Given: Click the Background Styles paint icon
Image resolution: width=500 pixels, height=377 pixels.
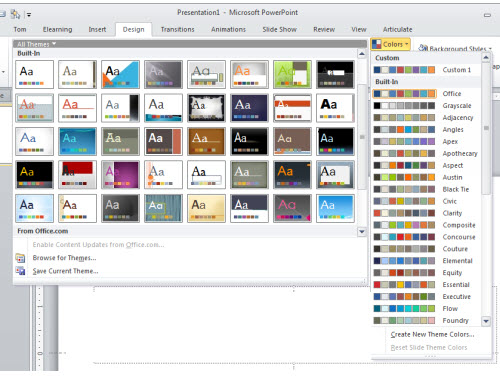Looking at the screenshot, I should (x=423, y=48).
